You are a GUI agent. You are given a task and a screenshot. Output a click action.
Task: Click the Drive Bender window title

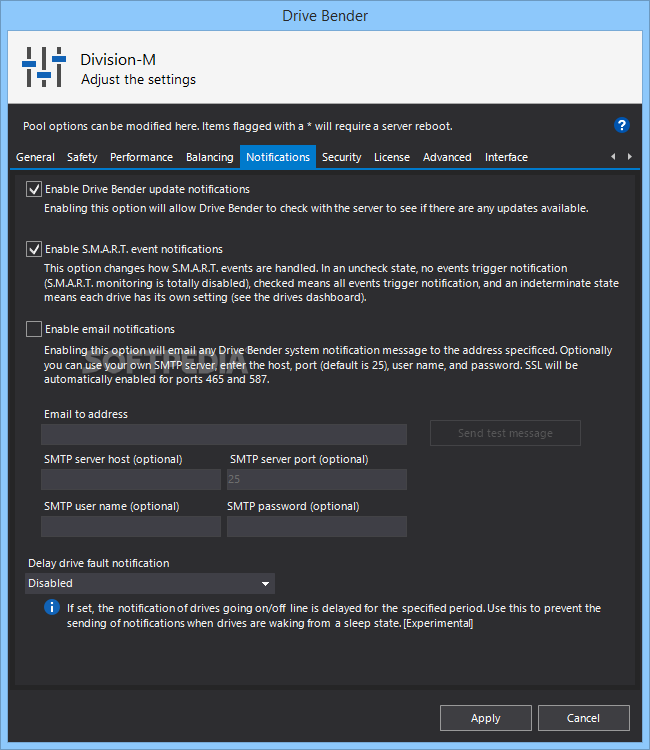pos(325,16)
